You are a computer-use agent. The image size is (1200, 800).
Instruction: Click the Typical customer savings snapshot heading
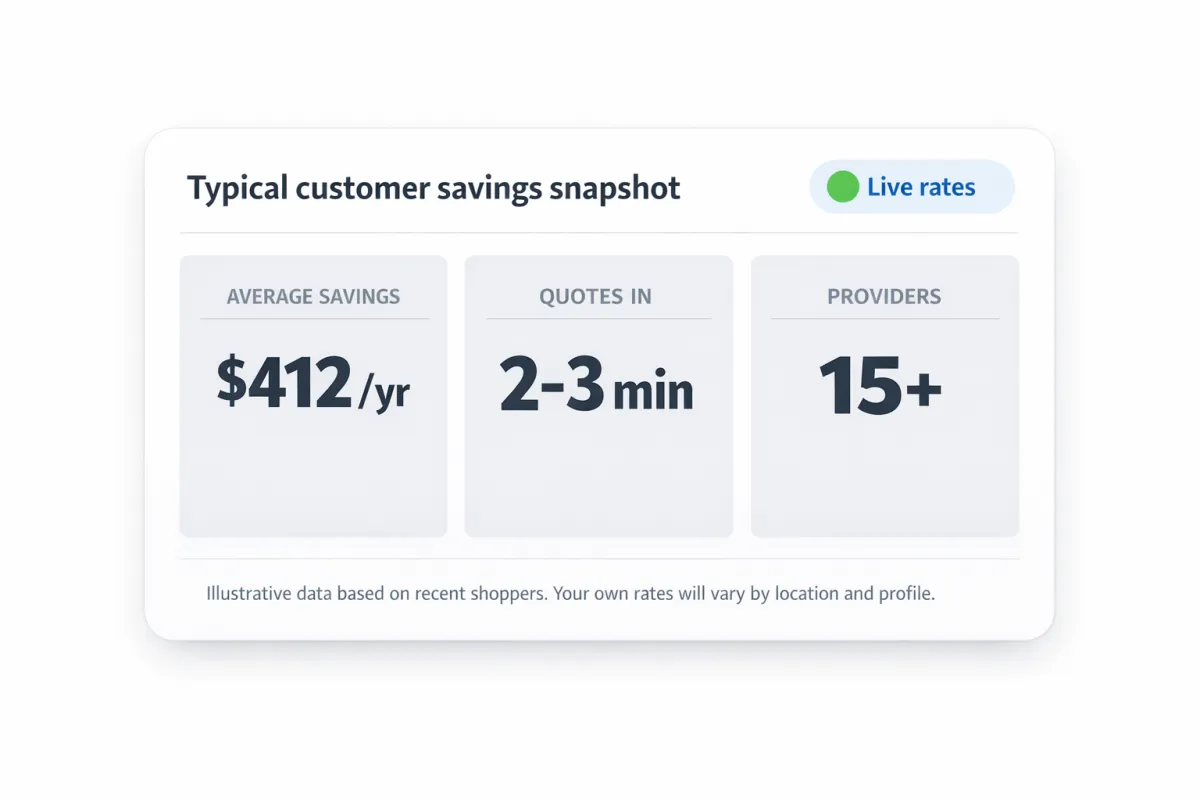point(433,188)
